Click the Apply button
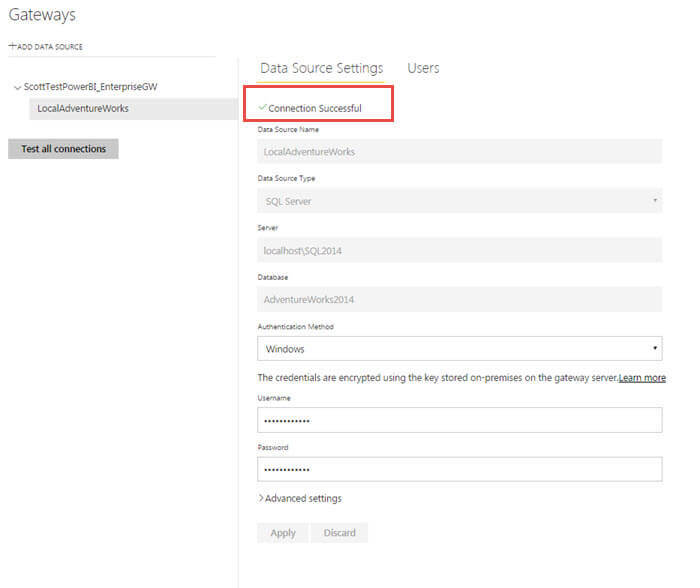The height and width of the screenshot is (588, 700). pos(283,533)
